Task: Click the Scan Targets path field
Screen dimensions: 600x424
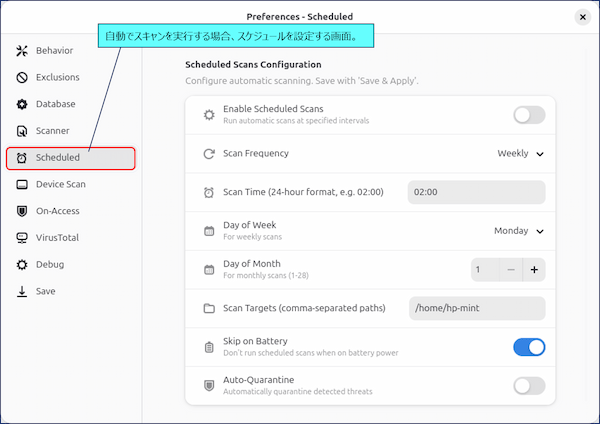Action: pos(477,308)
